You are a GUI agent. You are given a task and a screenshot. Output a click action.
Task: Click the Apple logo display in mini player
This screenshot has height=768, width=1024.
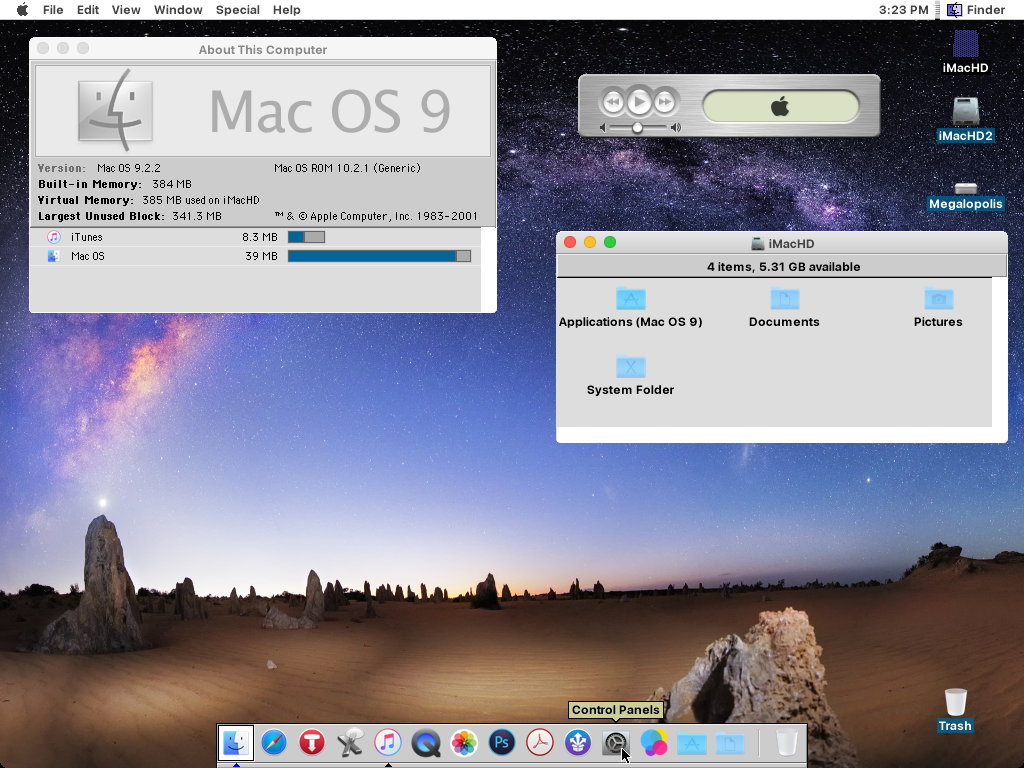tap(780, 106)
